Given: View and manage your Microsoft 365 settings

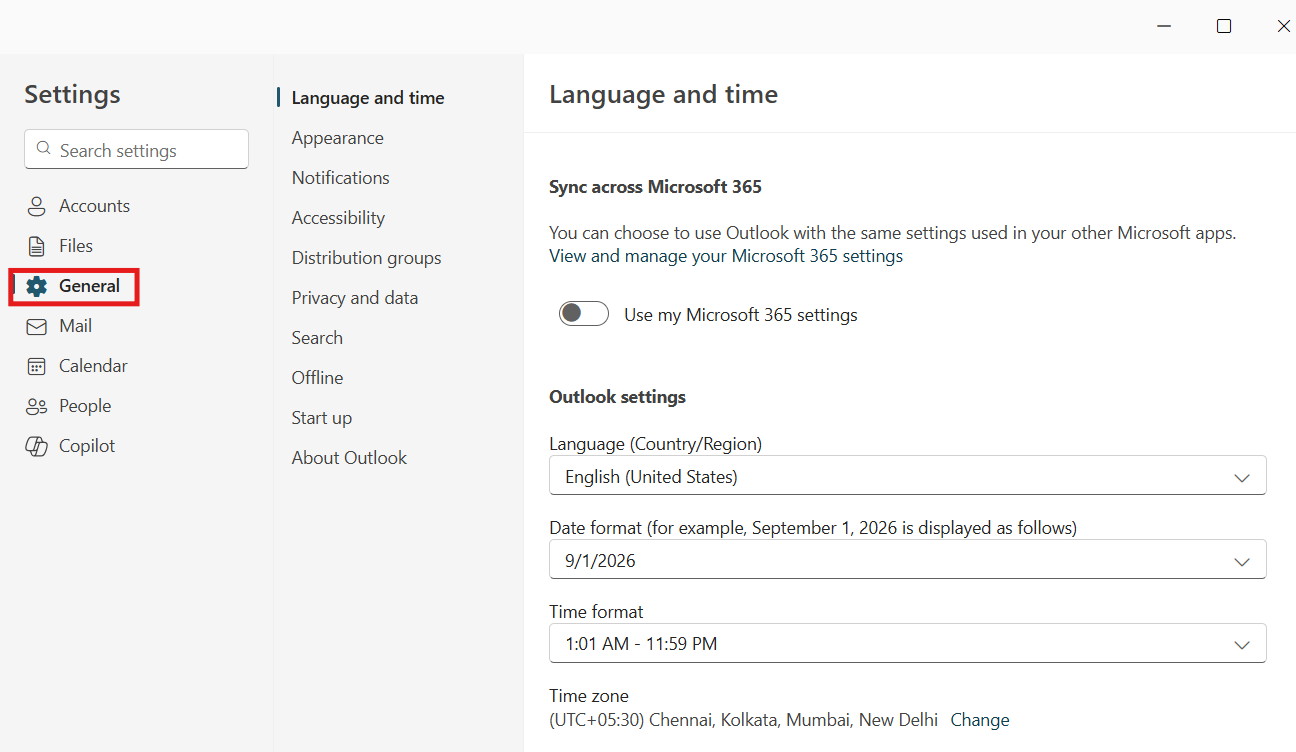Looking at the screenshot, I should (725, 255).
